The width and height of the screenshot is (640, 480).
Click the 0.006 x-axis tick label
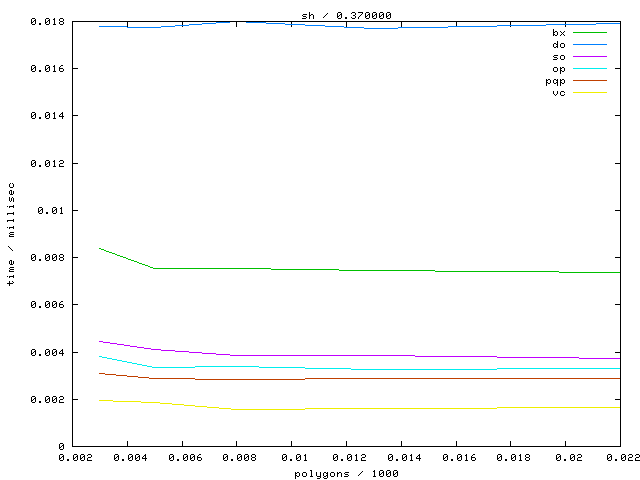[x=181, y=458]
